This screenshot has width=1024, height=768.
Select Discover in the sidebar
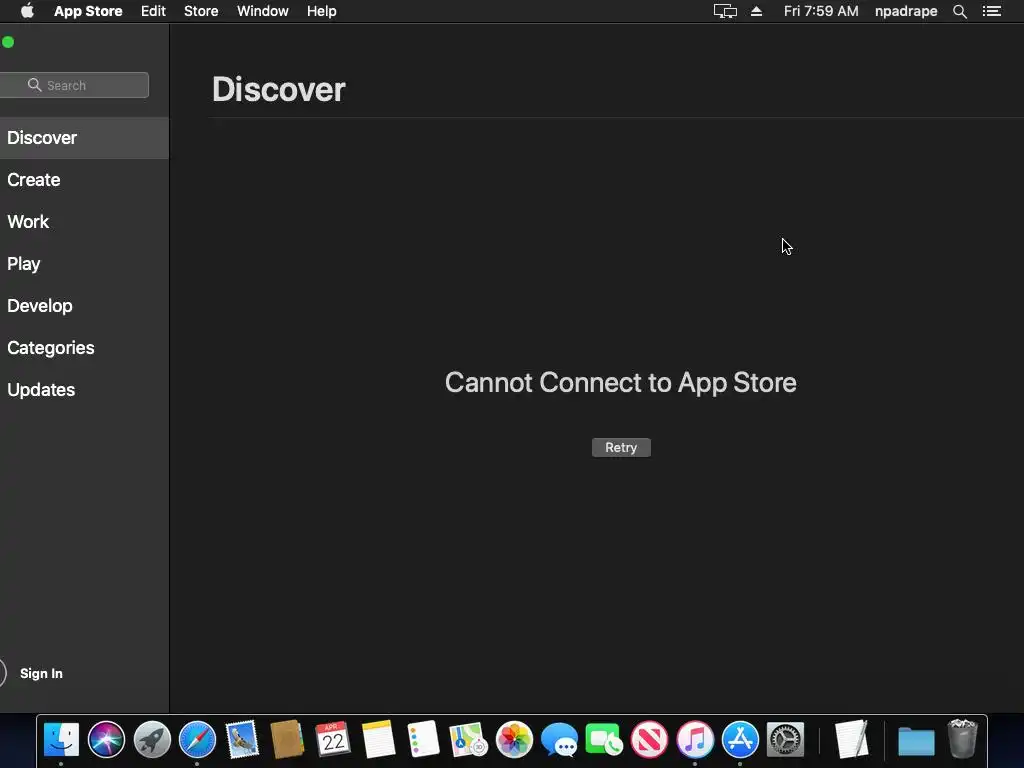[x=84, y=138]
